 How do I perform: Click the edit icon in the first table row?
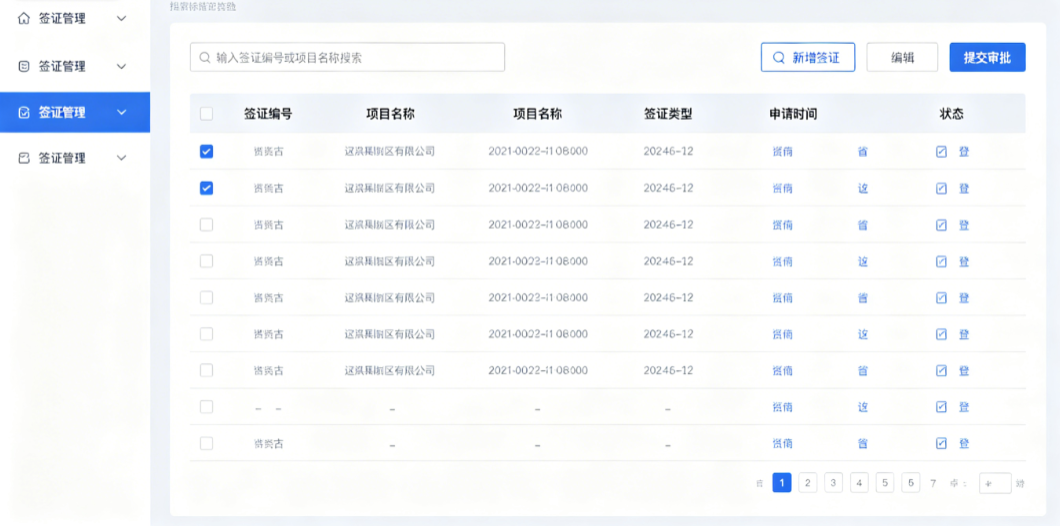[x=941, y=151]
